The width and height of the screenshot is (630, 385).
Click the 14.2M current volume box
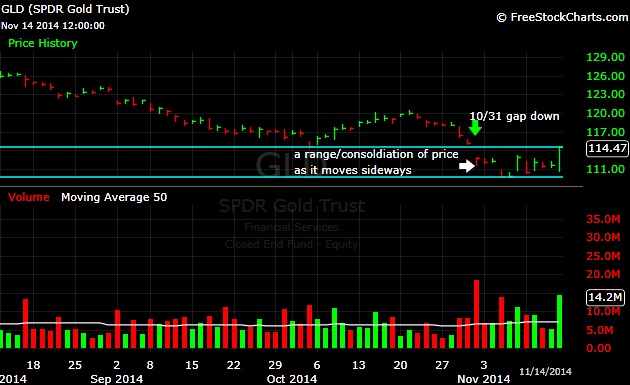[605, 297]
